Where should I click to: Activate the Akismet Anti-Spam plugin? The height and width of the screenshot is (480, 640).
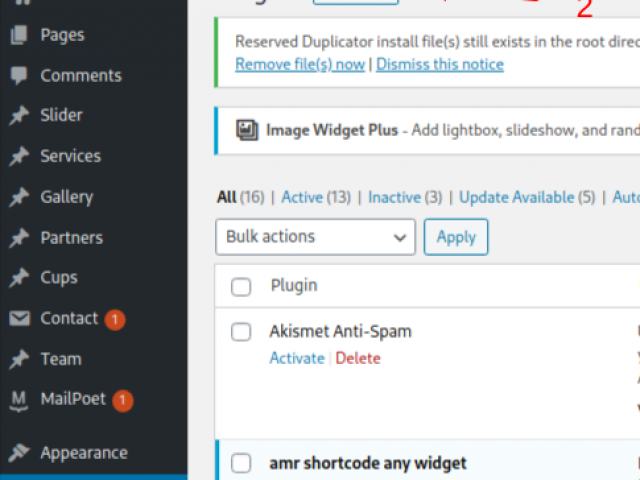click(x=296, y=358)
